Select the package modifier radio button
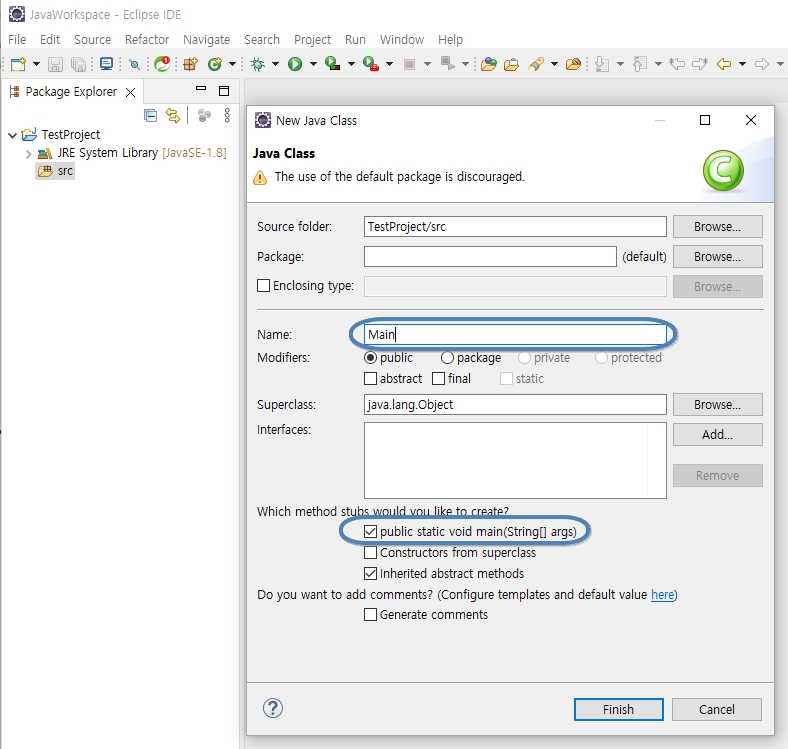This screenshot has height=749, width=788. [447, 358]
